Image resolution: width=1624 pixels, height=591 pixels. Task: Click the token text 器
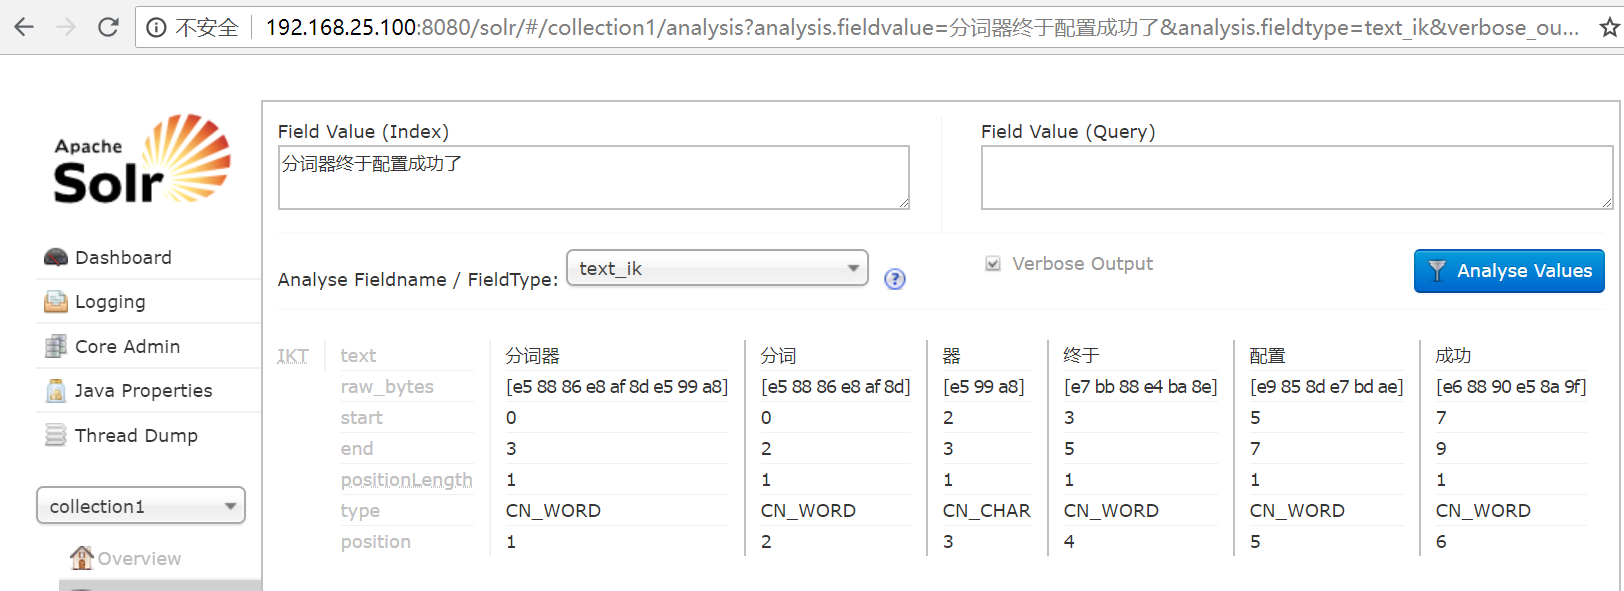[951, 355]
